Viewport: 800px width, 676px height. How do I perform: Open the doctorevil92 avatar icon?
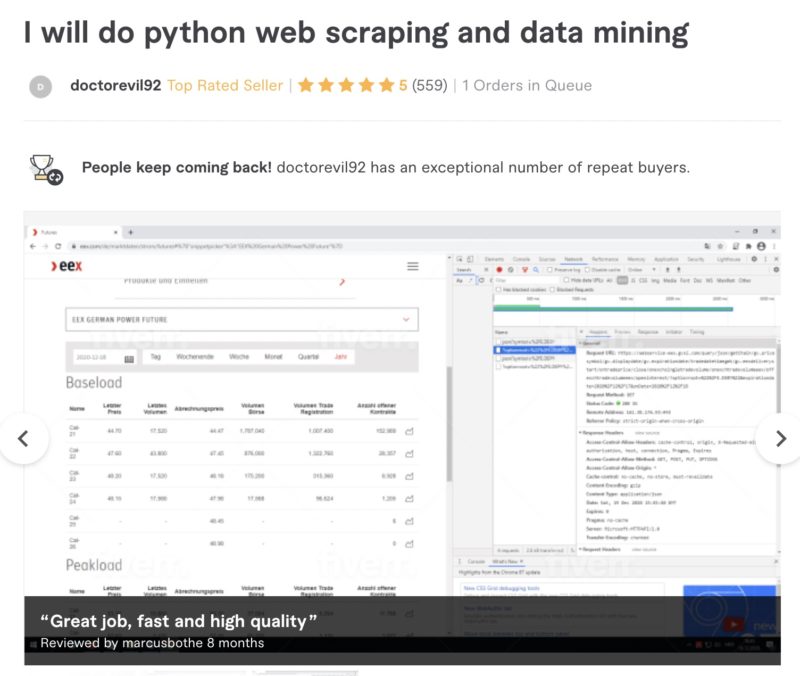pos(40,87)
